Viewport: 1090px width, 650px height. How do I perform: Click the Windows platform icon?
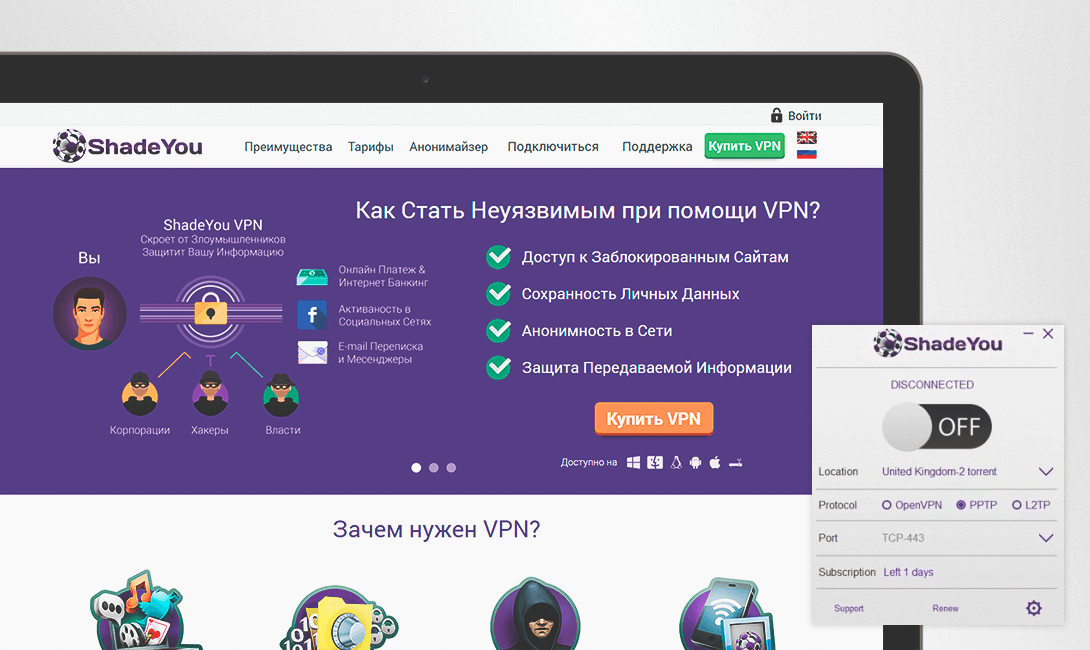click(633, 462)
